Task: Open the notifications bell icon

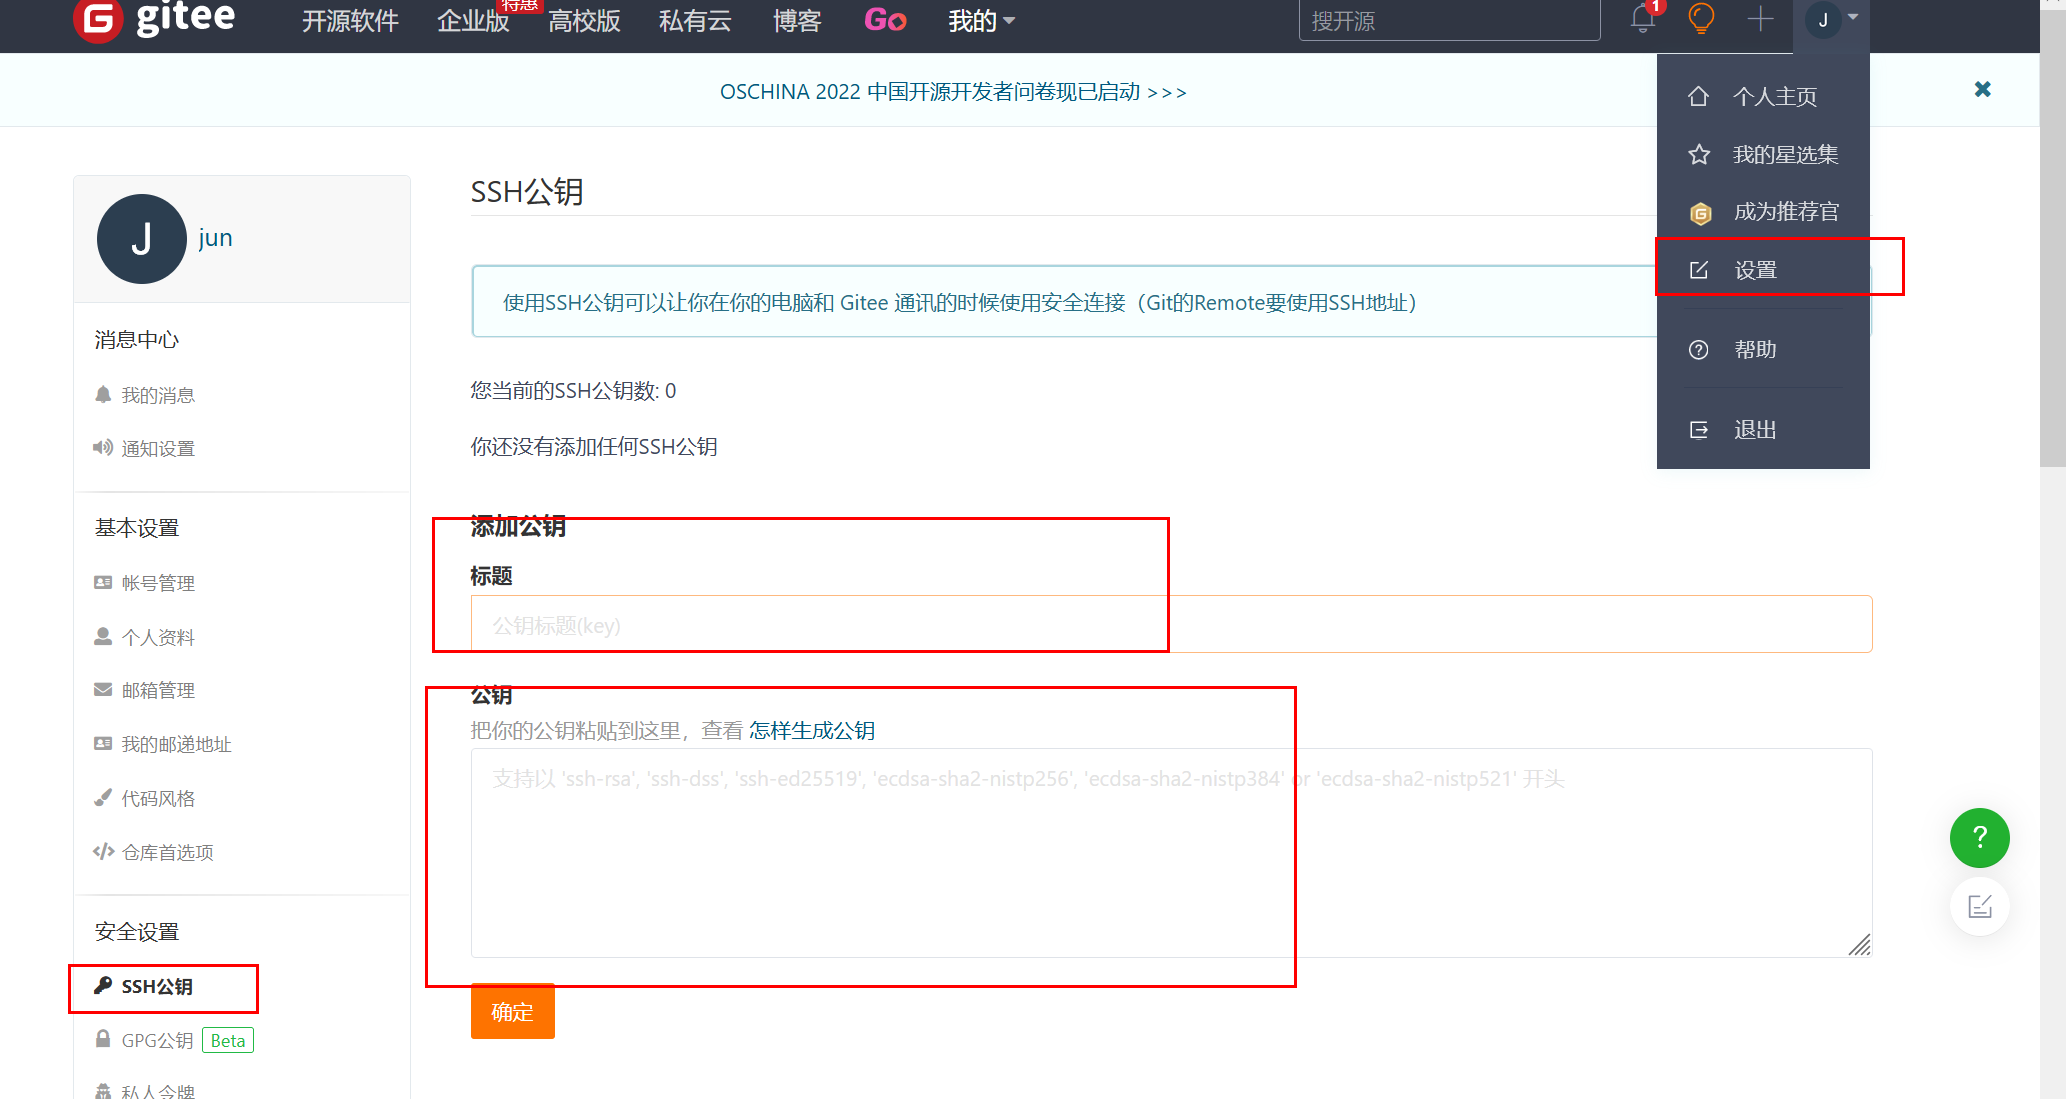Action: [x=1642, y=19]
